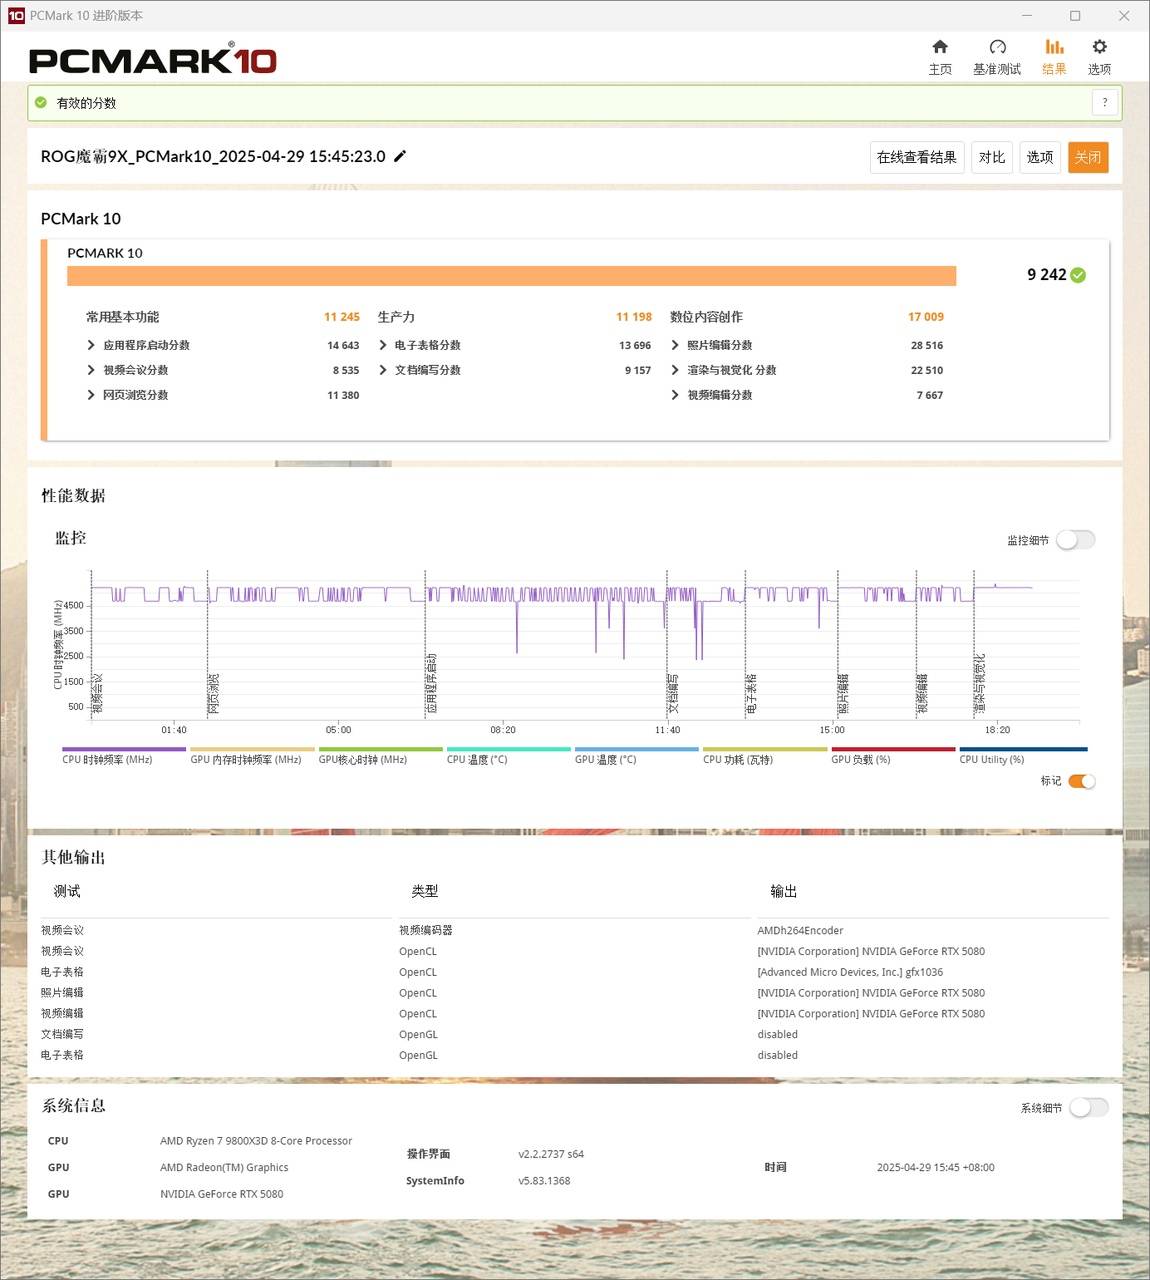Viewport: 1150px width, 1280px height.
Task: Click the 数位内容创作 score 17 009
Action: click(926, 317)
